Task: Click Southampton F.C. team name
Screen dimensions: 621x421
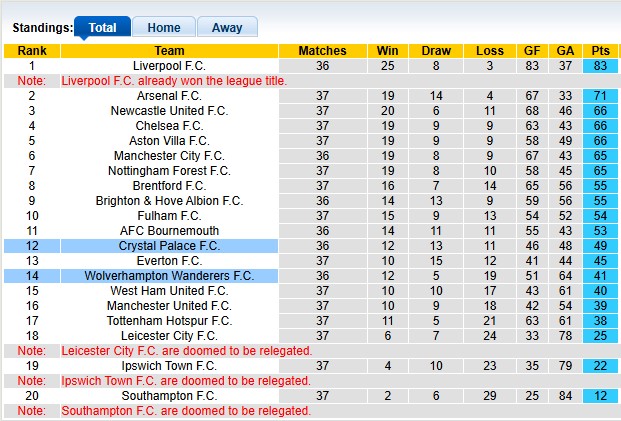Action: coord(169,396)
